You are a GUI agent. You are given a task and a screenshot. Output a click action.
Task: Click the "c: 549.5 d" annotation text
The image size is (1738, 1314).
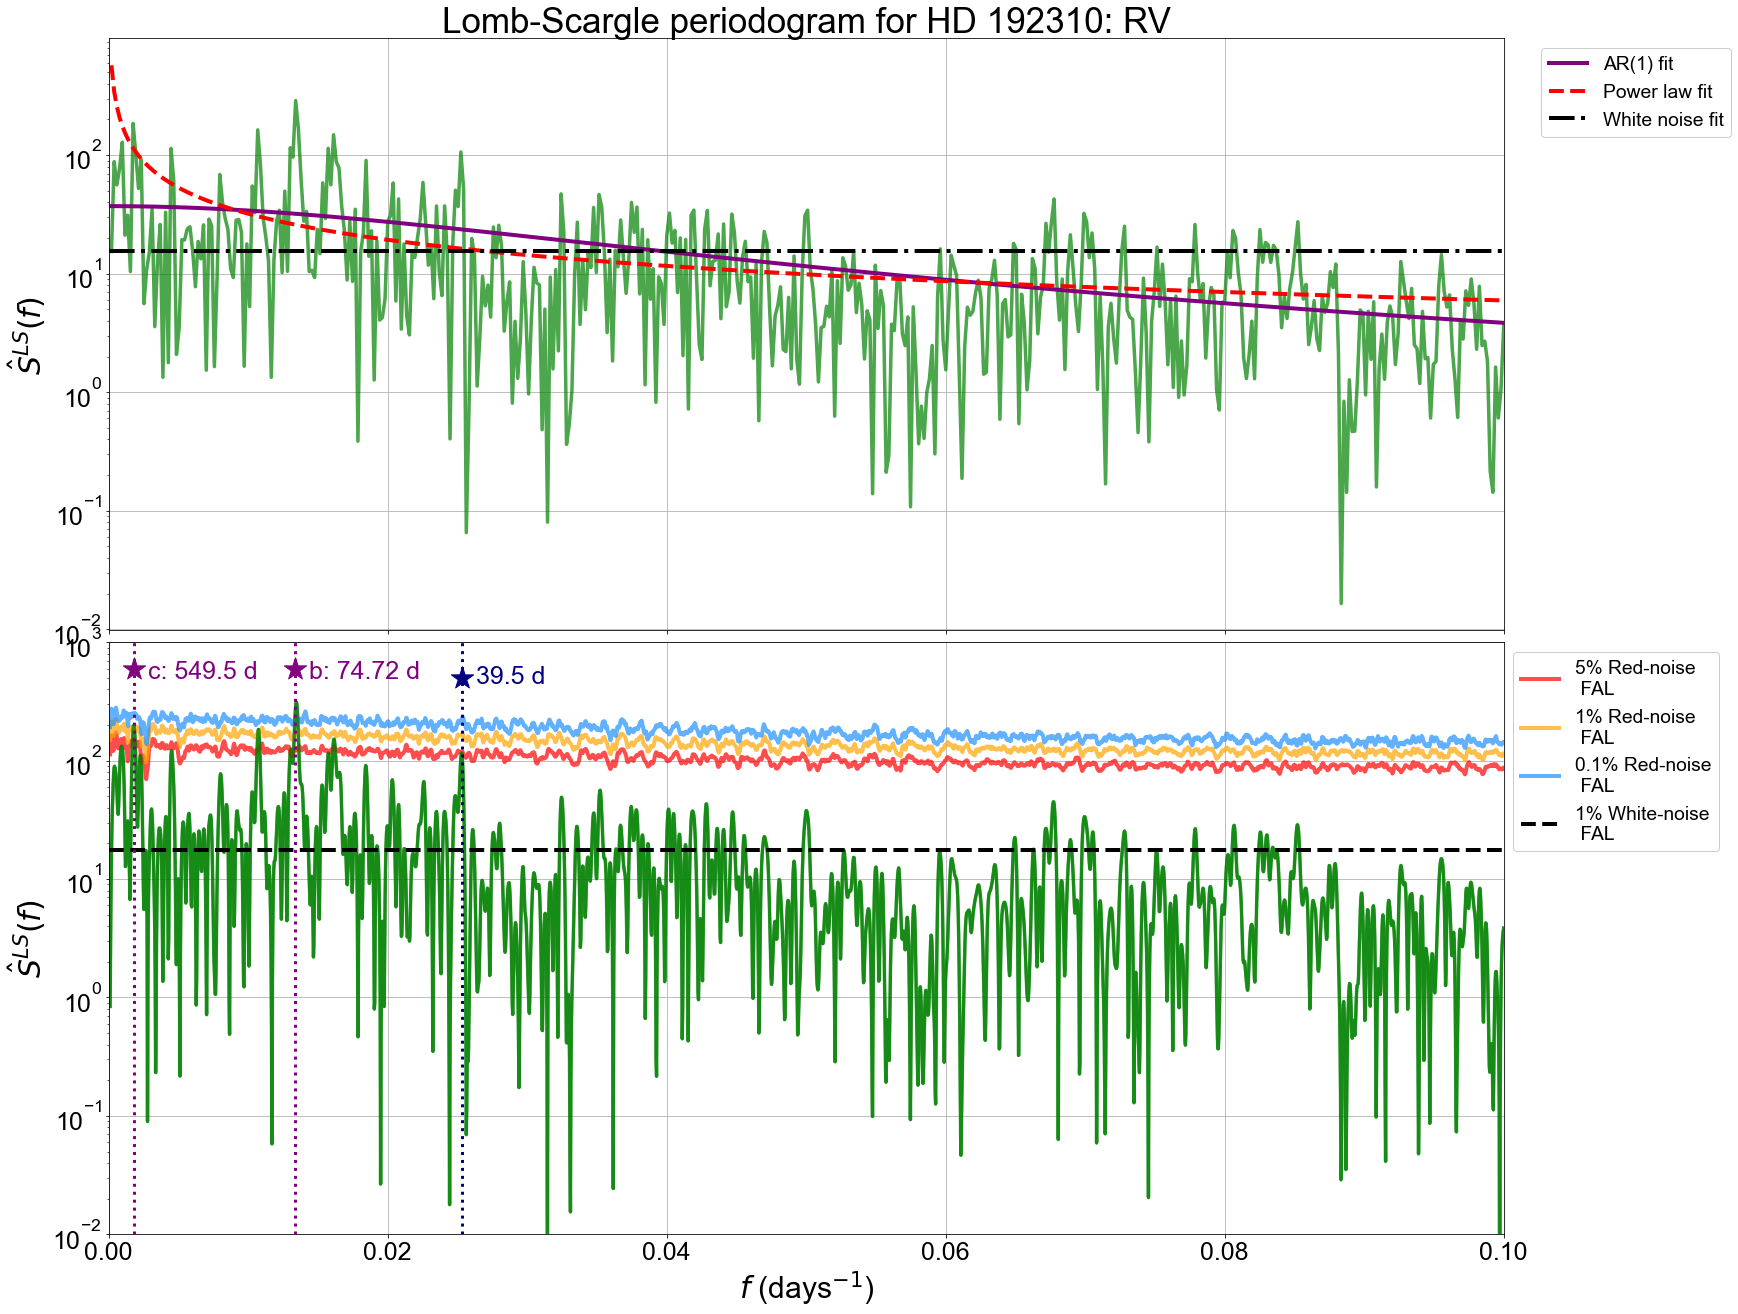[203, 671]
